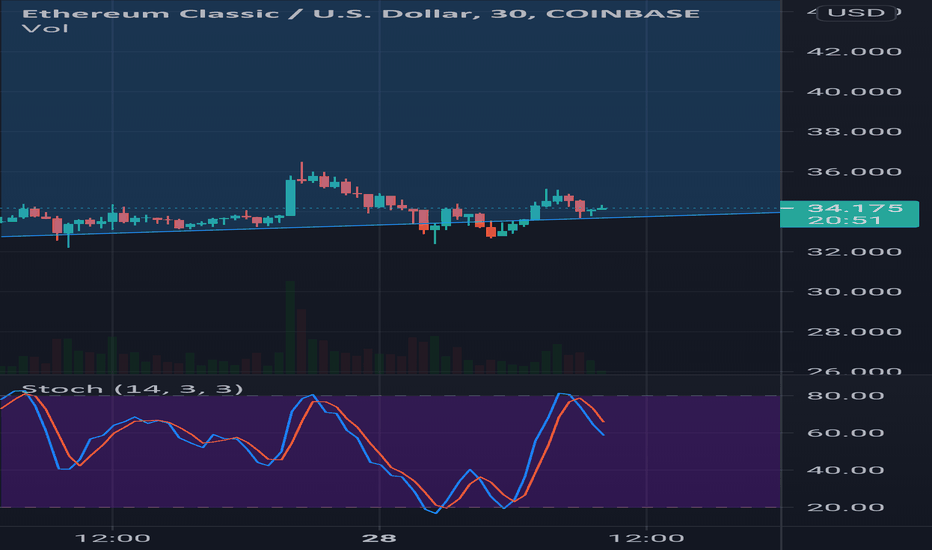932x550 pixels.
Task: Select the large green breakout candle near 36.000
Action: pos(290,197)
